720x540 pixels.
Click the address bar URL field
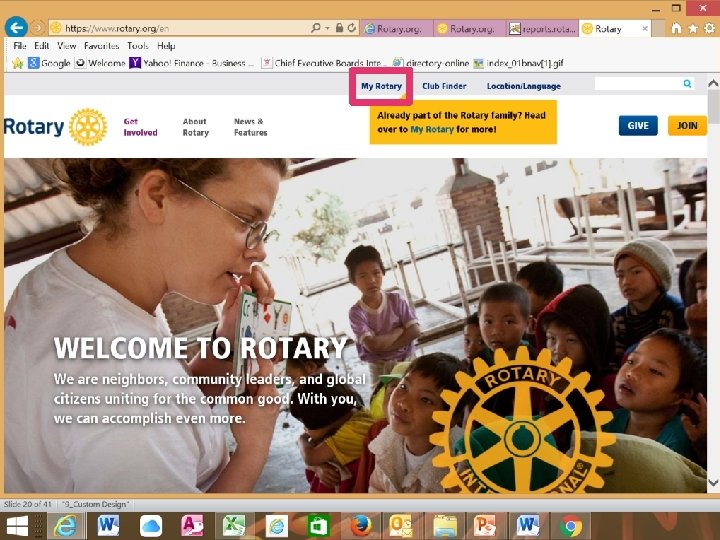pos(185,28)
